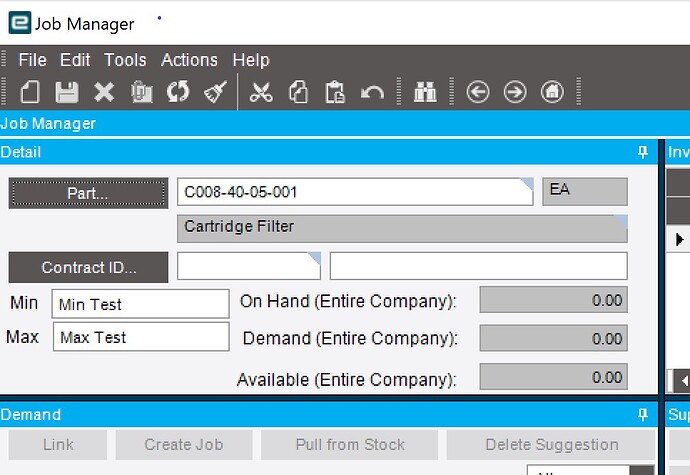
Task: Click the Part... button
Action: 88,193
